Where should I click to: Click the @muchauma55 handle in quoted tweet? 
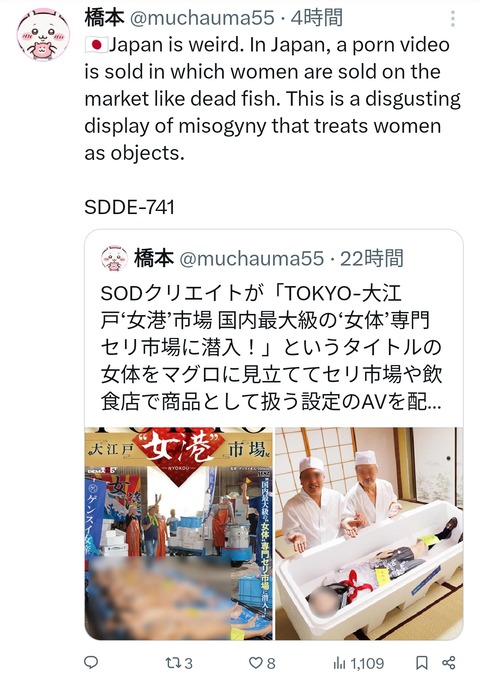pyautogui.click(x=251, y=258)
